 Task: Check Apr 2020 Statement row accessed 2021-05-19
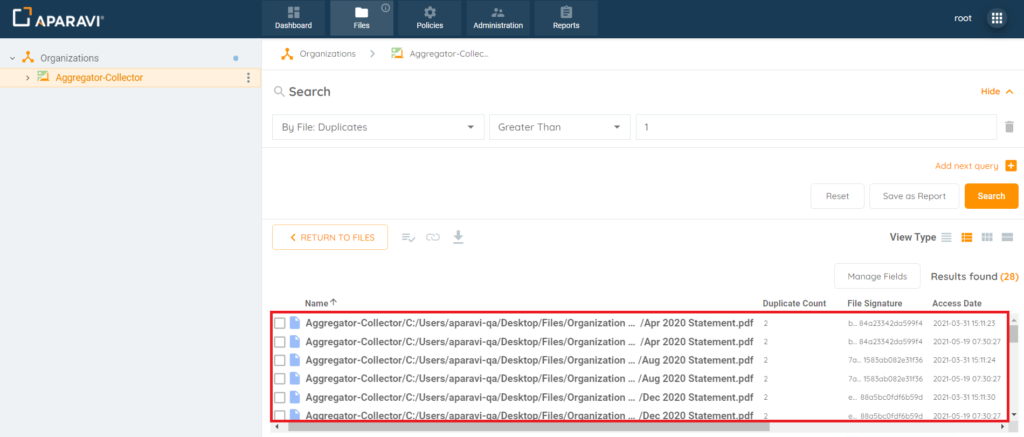pos(280,342)
